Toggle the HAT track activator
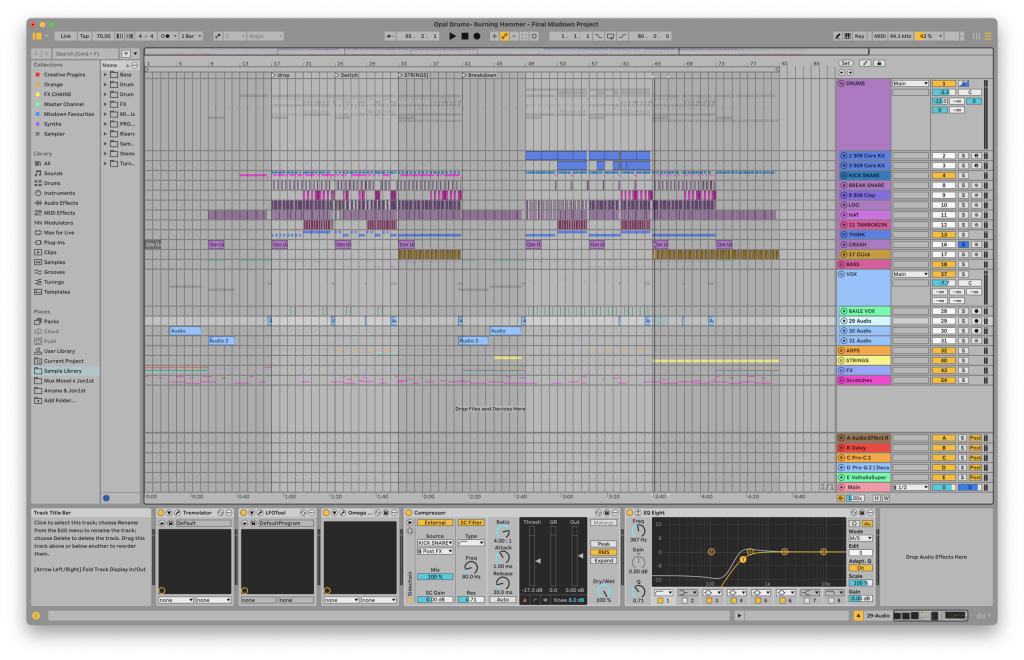1024x660 pixels. (944, 215)
